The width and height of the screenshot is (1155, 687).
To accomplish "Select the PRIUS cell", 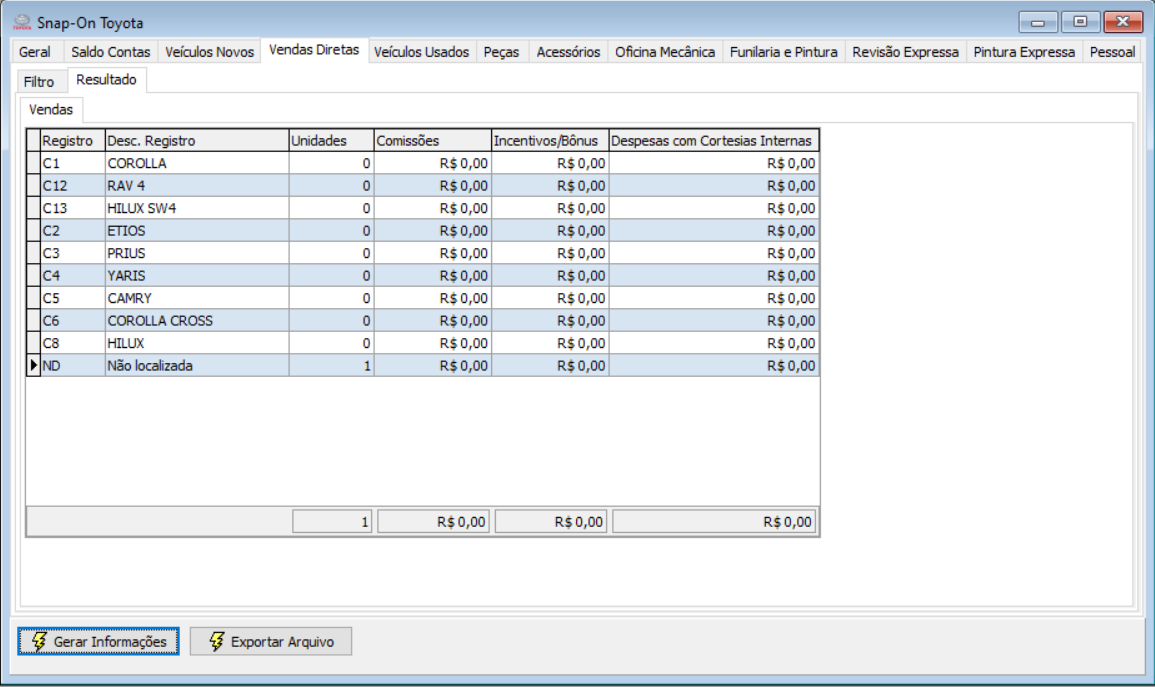I will [197, 253].
